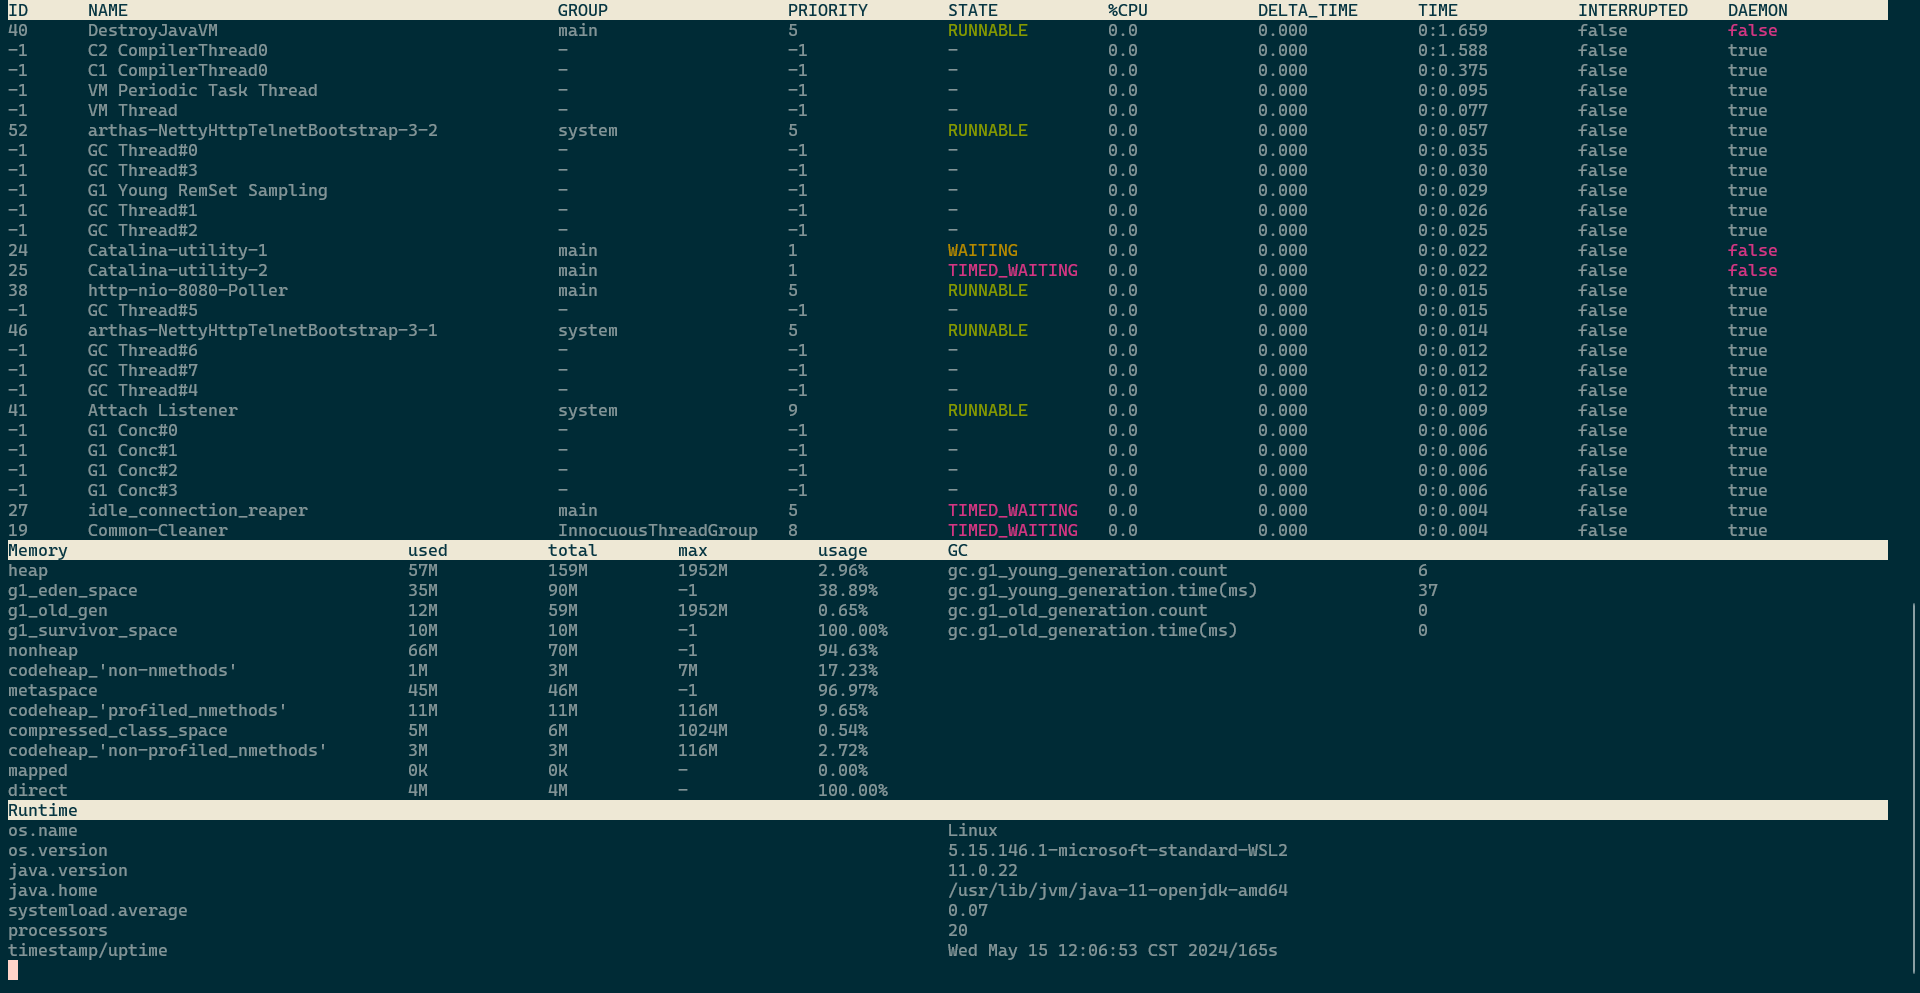Click the terminal cursor block at the prompt
This screenshot has height=993, width=1920.
pyautogui.click(x=13, y=970)
